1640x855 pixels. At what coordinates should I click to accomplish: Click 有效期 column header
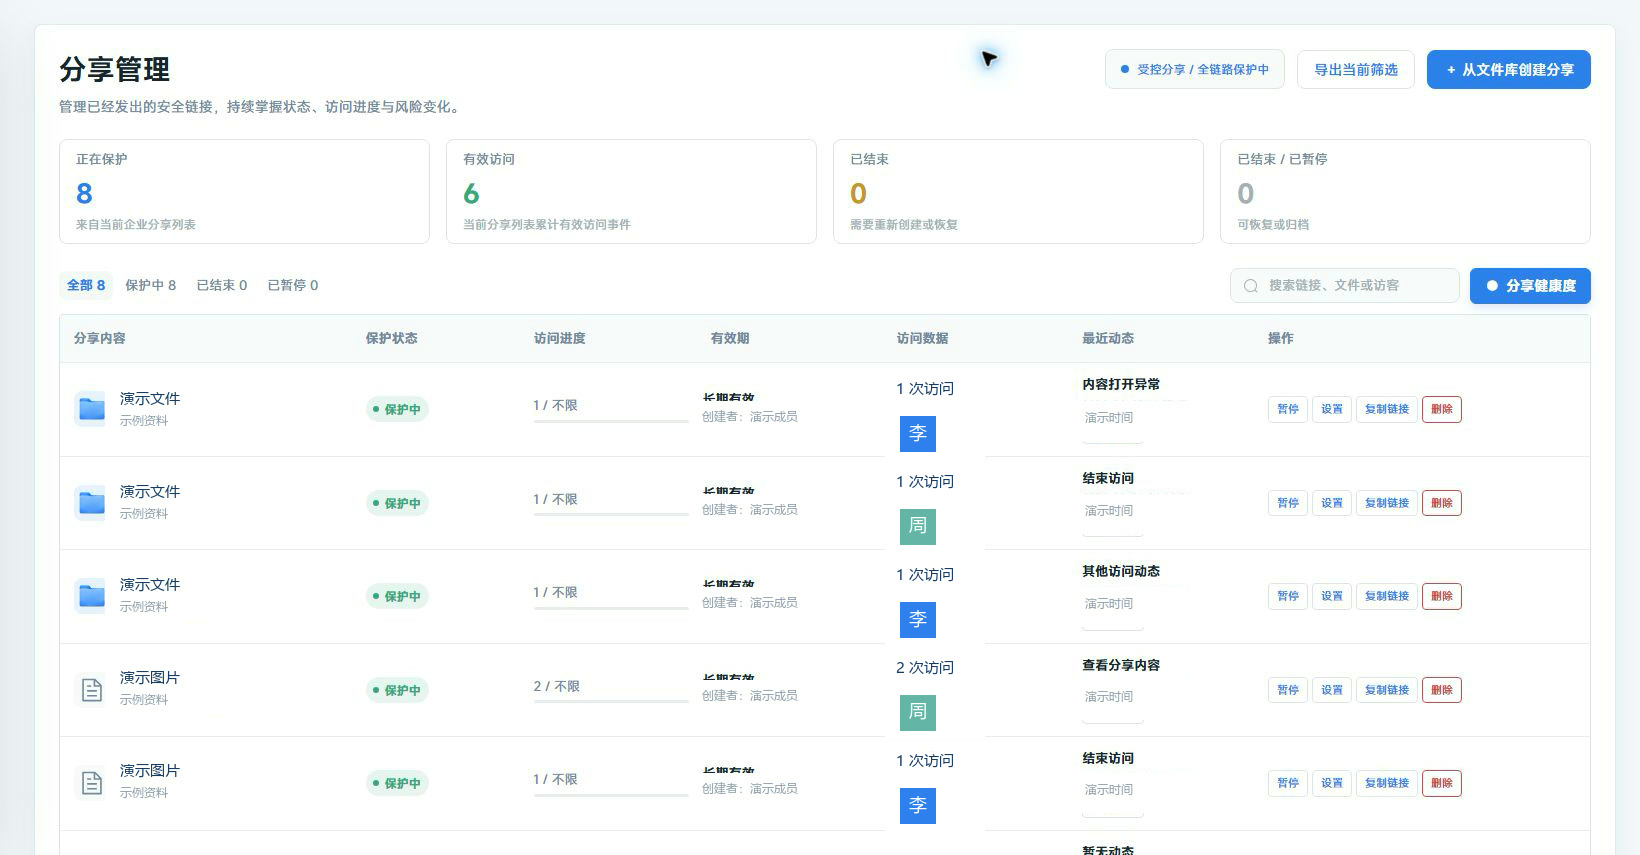pyautogui.click(x=730, y=338)
